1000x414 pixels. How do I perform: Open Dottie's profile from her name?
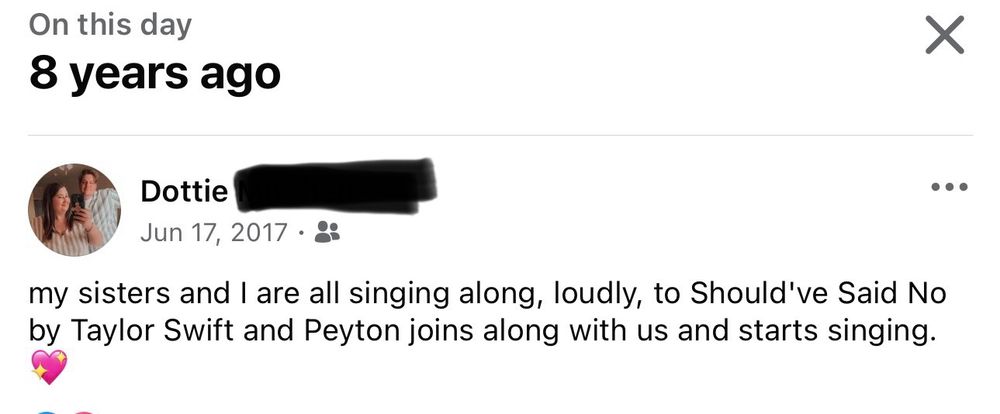point(187,190)
